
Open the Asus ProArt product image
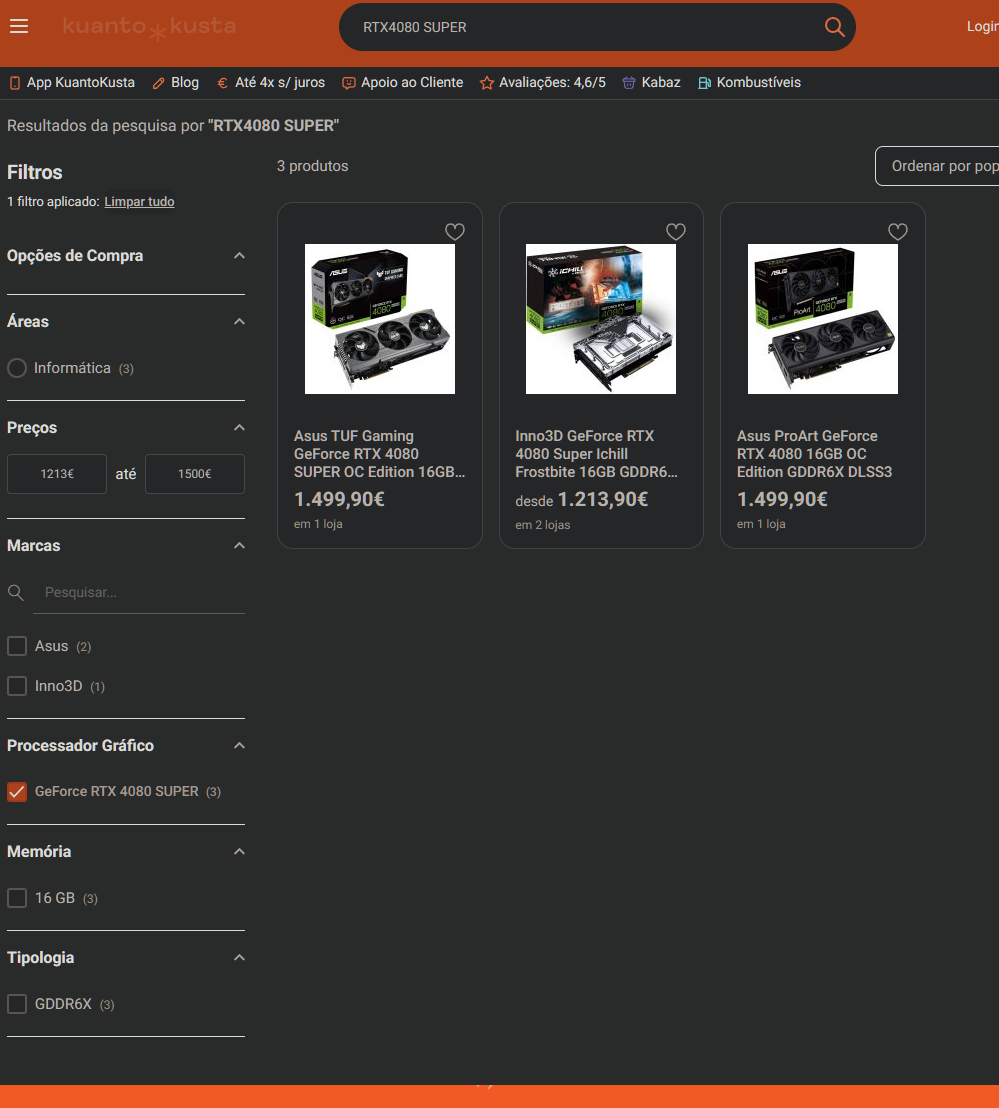[x=823, y=319]
